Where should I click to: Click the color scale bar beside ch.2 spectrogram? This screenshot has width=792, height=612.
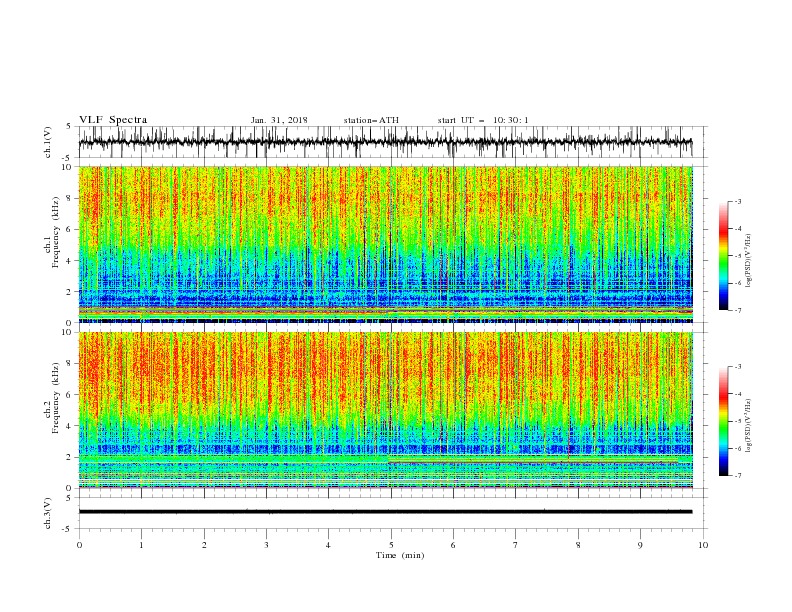click(x=724, y=421)
